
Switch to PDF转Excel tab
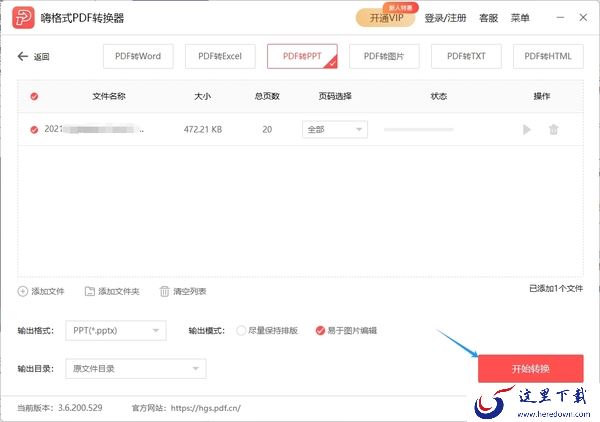[220, 56]
